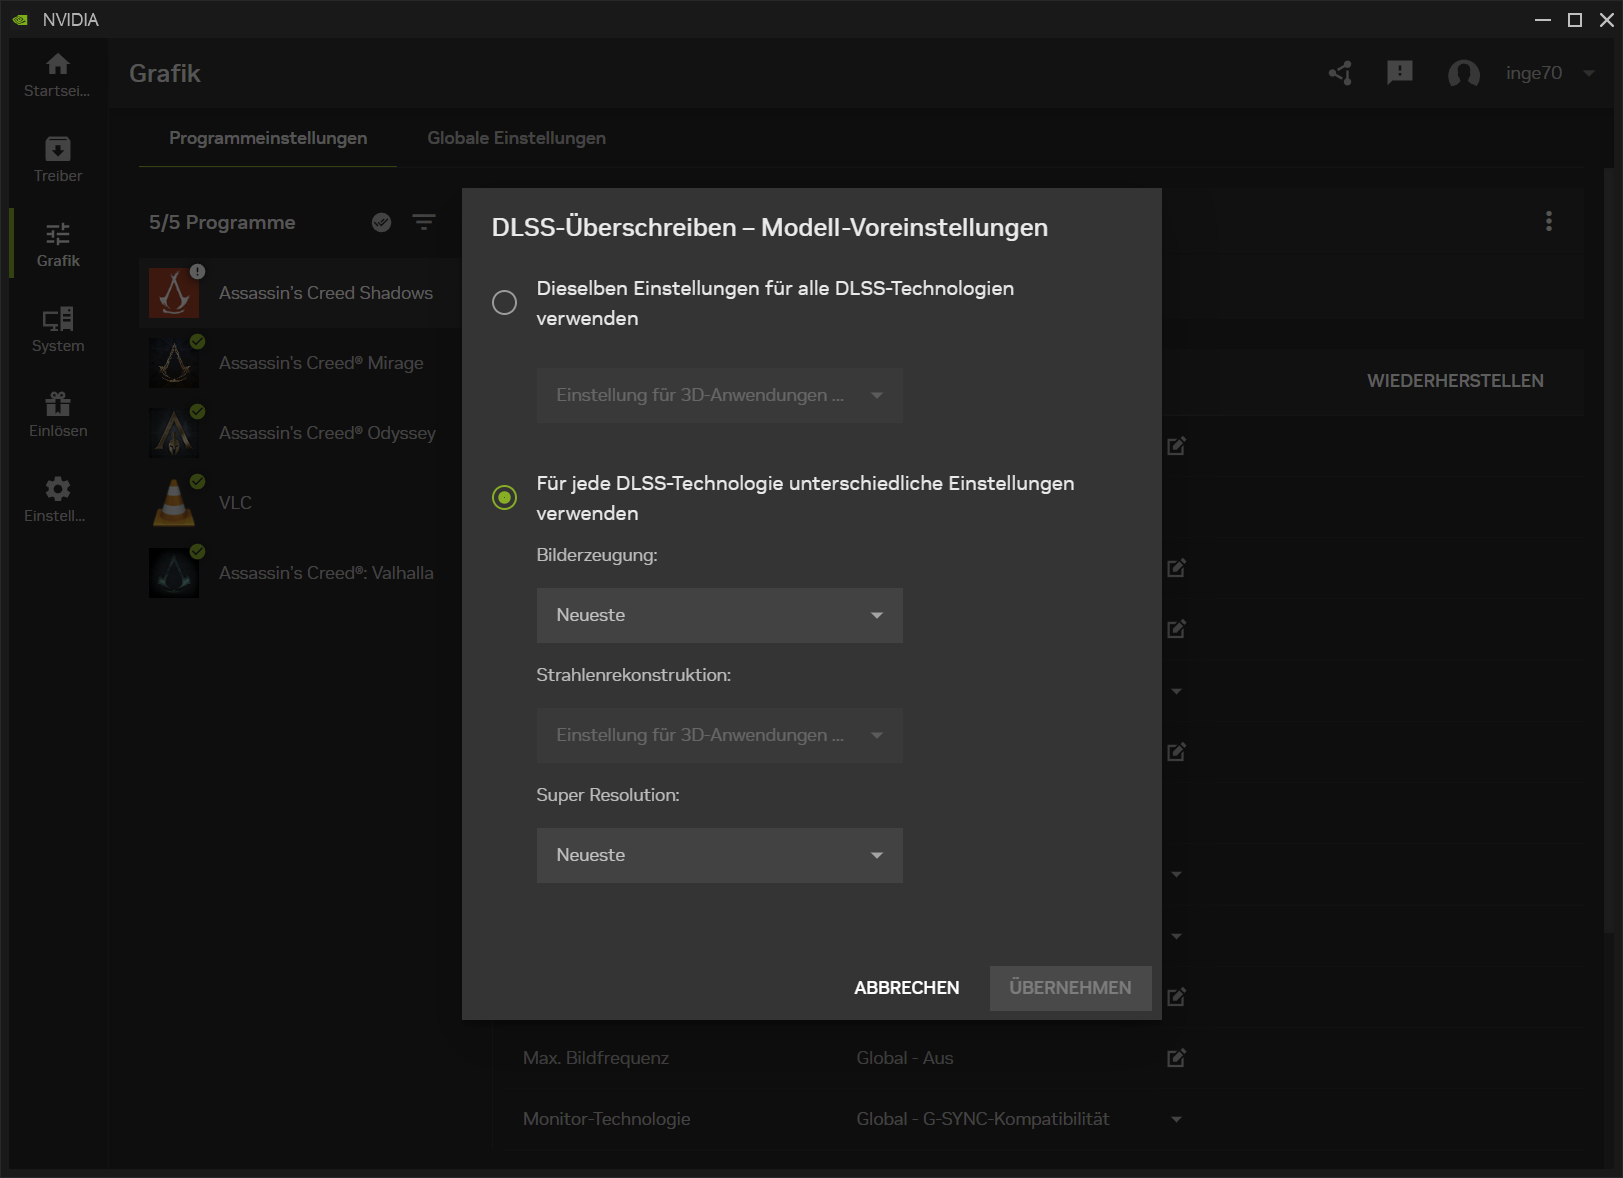Open the Strahlenrekonstruktion dropdown
This screenshot has height=1178, width=1623.
pos(719,735)
